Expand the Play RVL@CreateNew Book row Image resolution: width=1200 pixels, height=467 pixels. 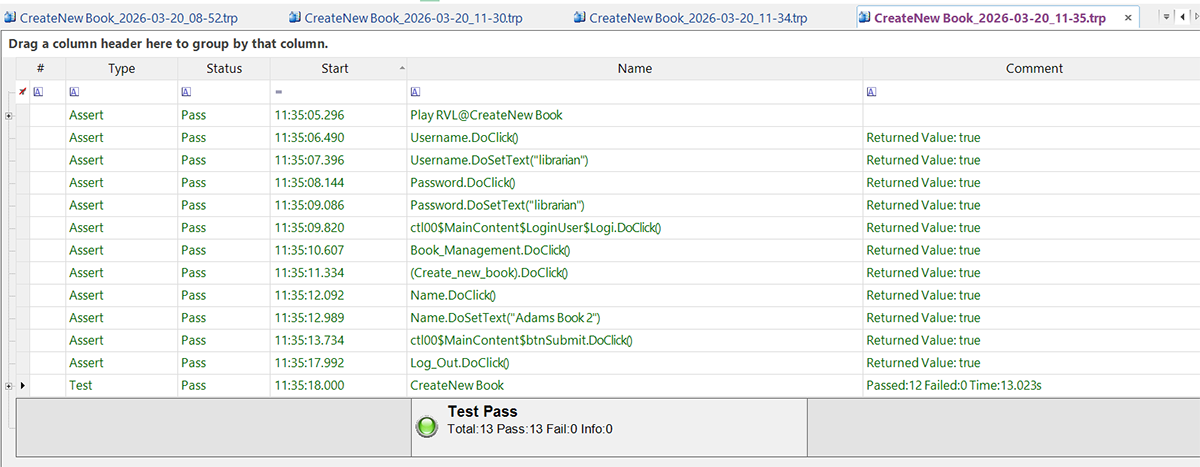(x=9, y=116)
